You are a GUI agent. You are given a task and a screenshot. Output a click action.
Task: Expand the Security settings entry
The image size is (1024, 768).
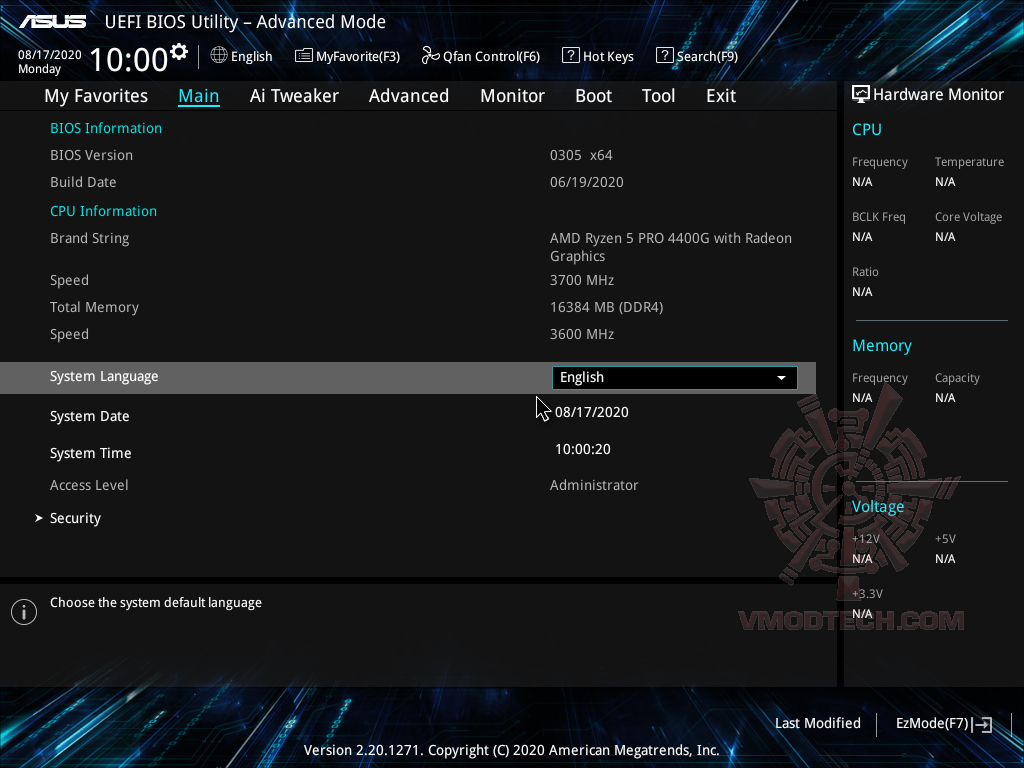coord(75,517)
